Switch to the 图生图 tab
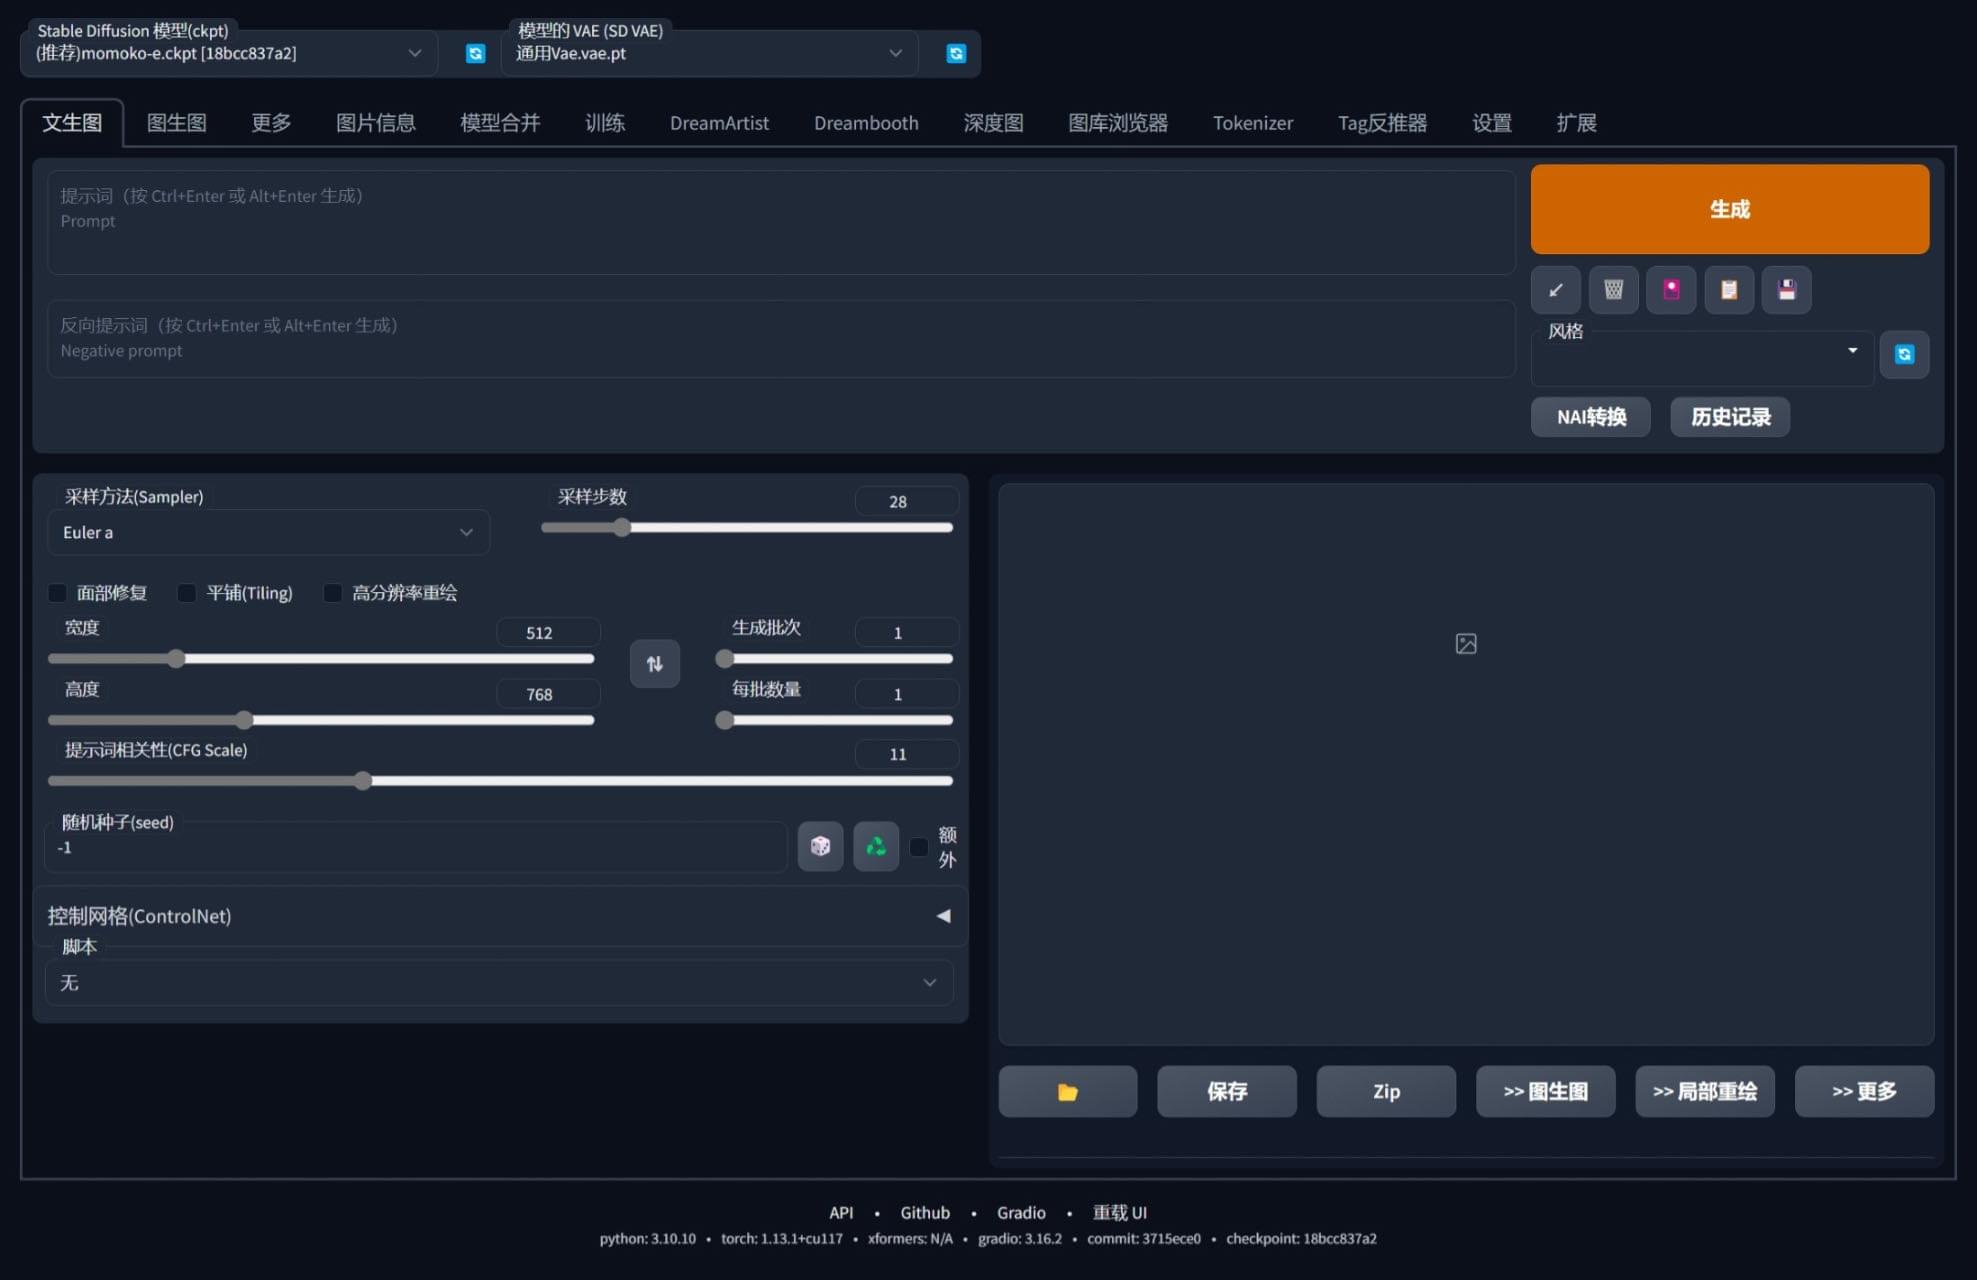Viewport: 1977px width, 1280px height. (176, 123)
